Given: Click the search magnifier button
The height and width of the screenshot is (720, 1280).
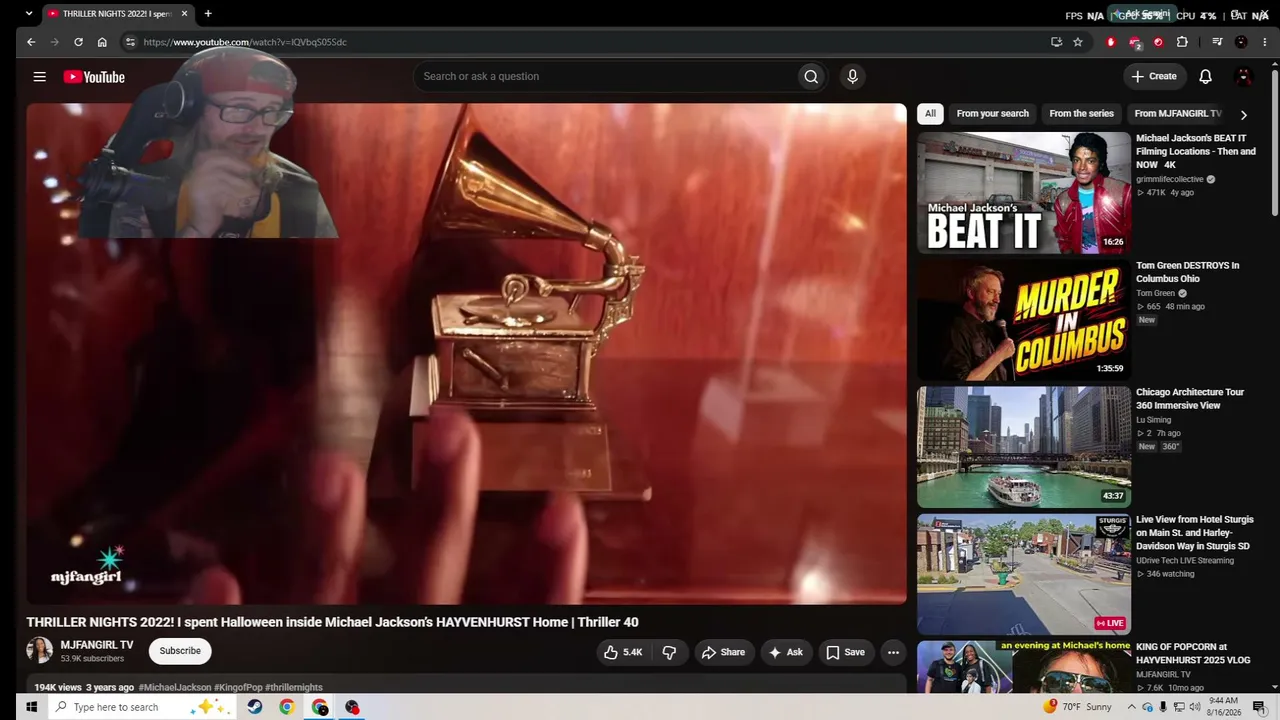Looking at the screenshot, I should pos(811,76).
